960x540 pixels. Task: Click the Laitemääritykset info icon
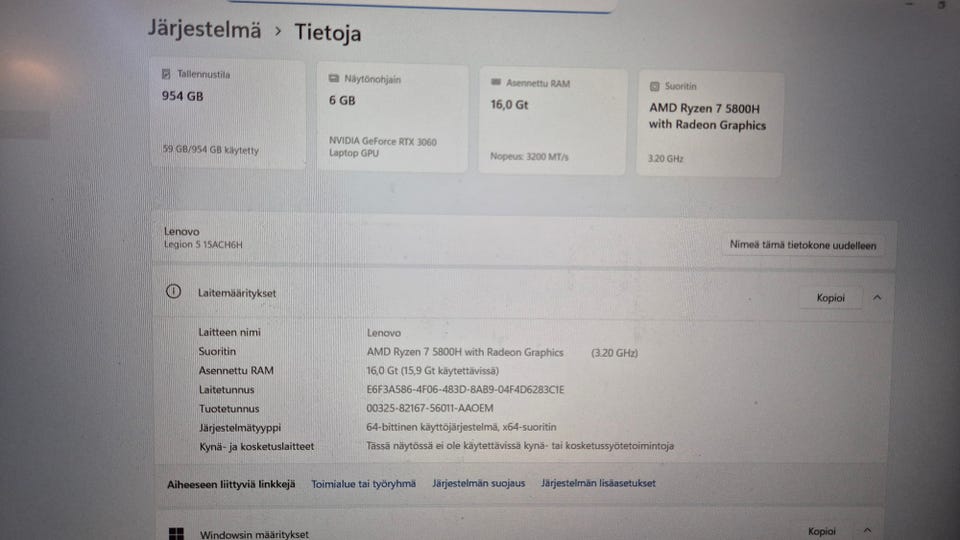click(173, 292)
